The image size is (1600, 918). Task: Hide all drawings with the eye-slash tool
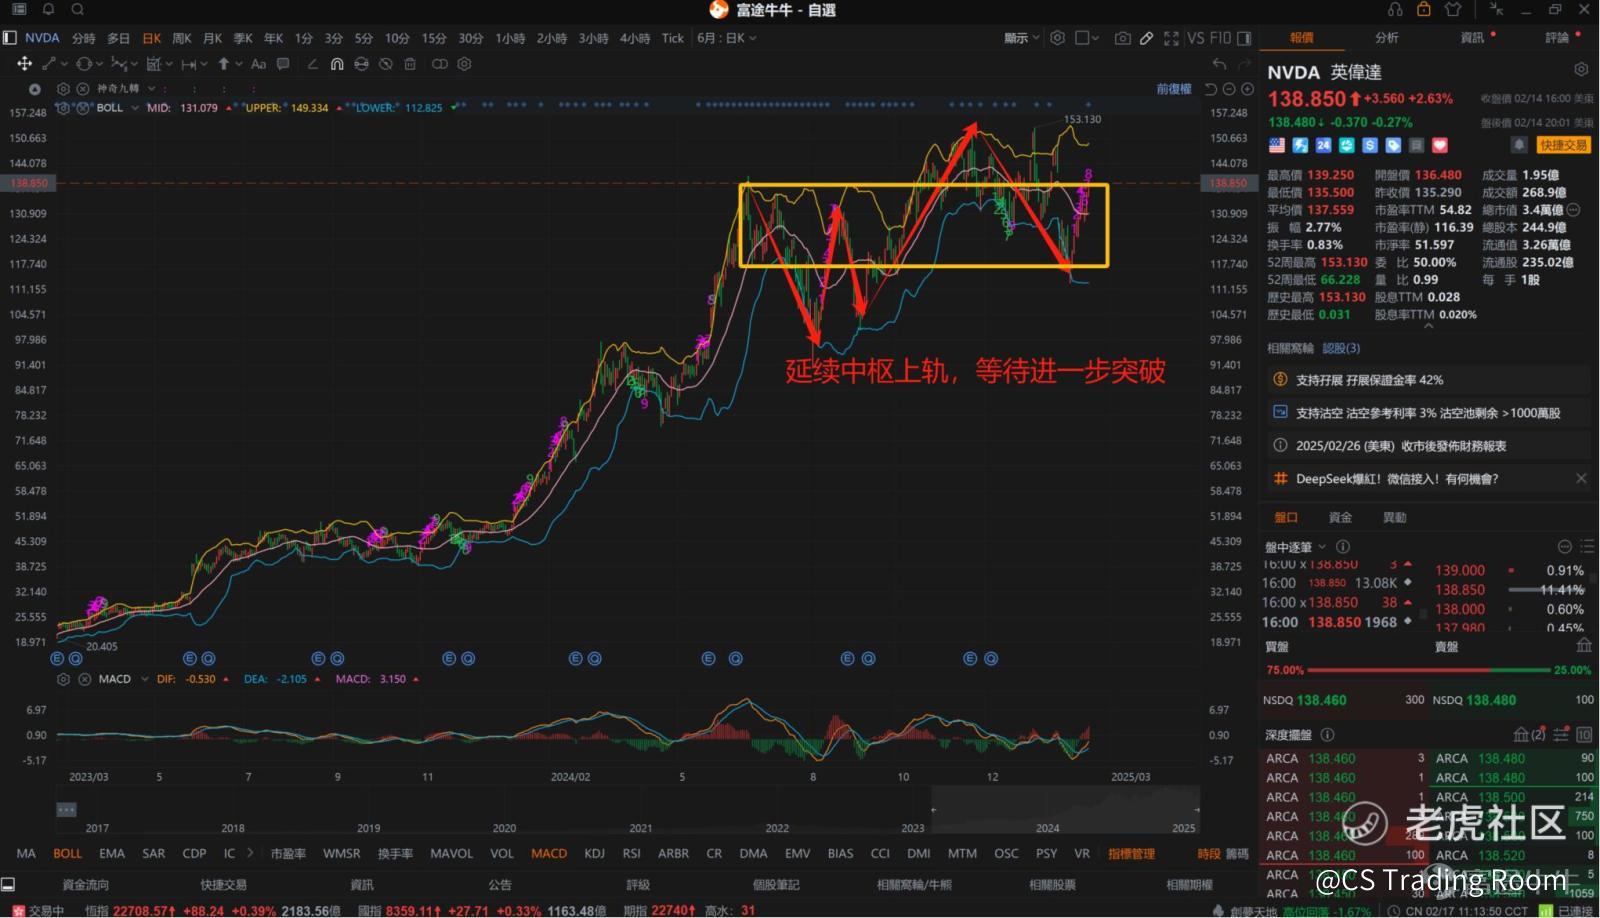pos(385,64)
